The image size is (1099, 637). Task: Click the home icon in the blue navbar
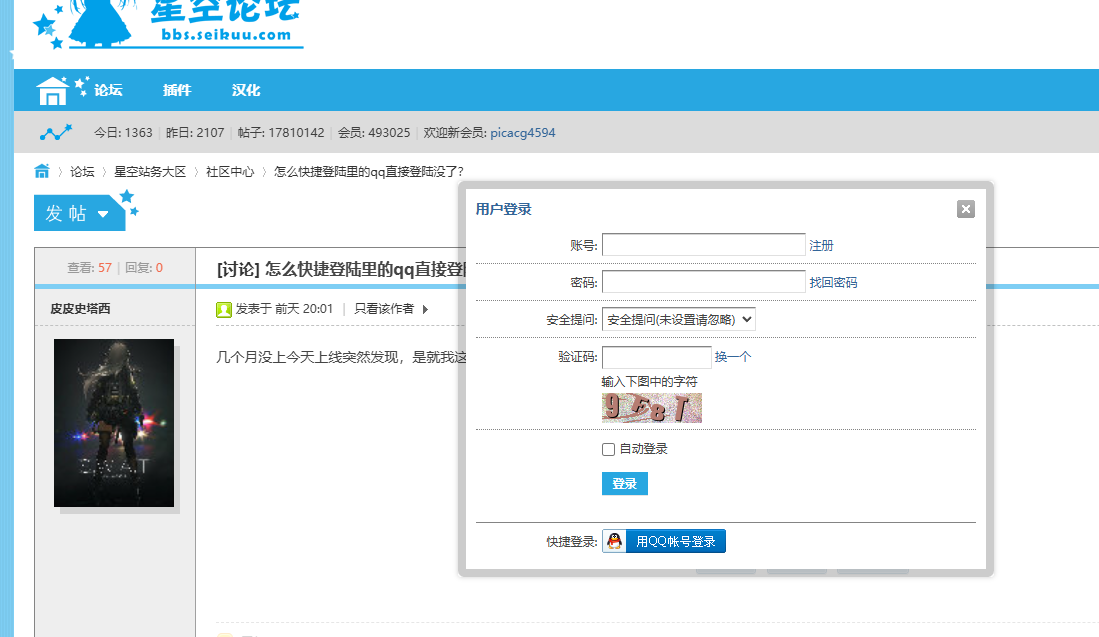52,90
